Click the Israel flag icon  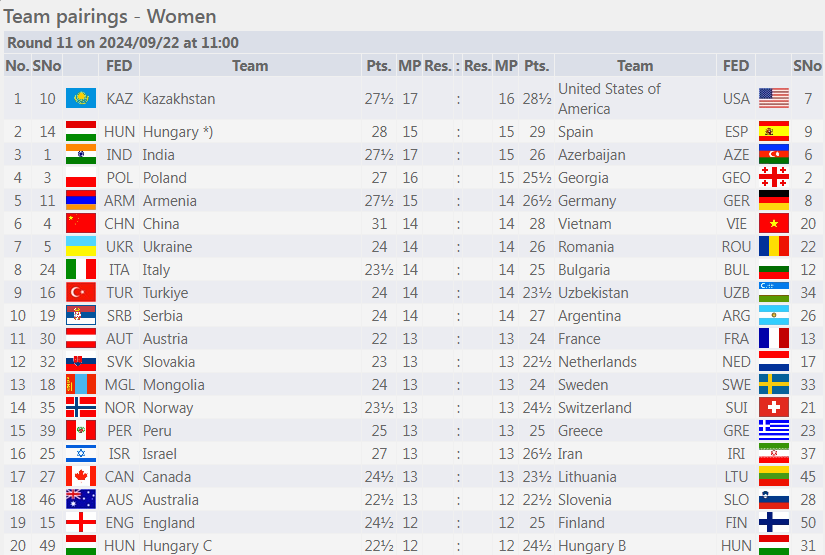80,453
